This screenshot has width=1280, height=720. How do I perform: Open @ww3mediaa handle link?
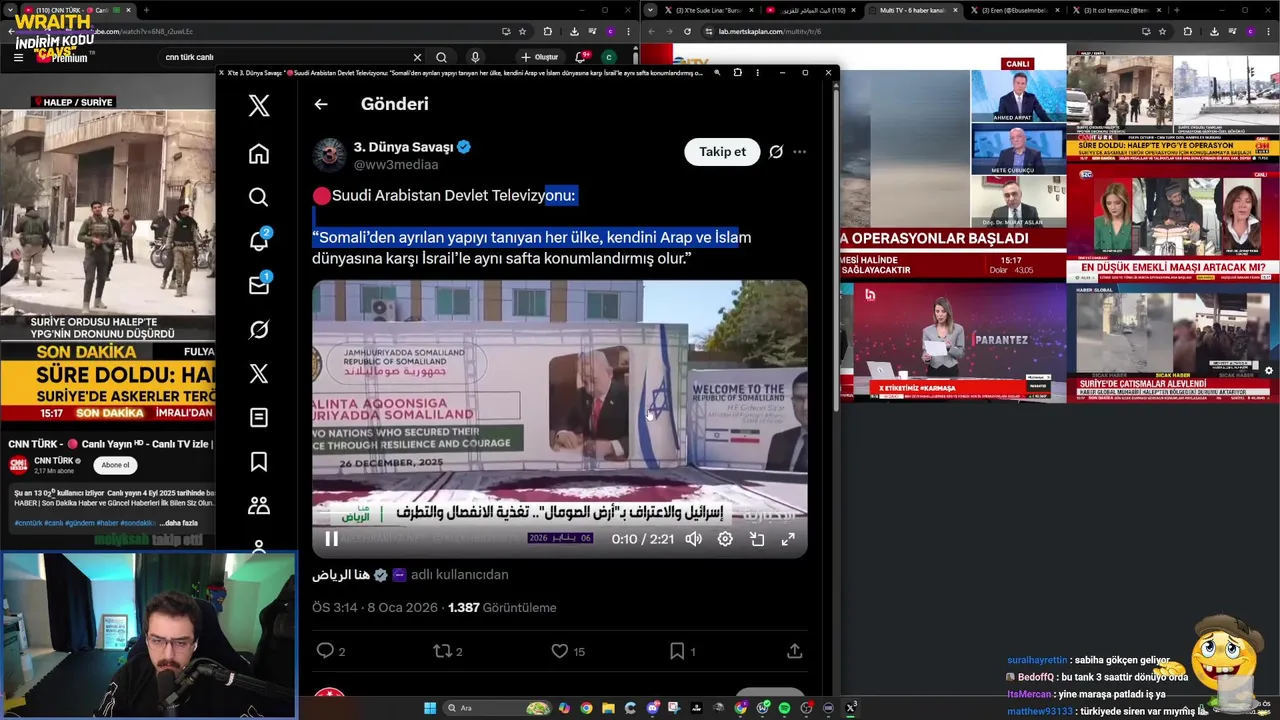(395, 165)
